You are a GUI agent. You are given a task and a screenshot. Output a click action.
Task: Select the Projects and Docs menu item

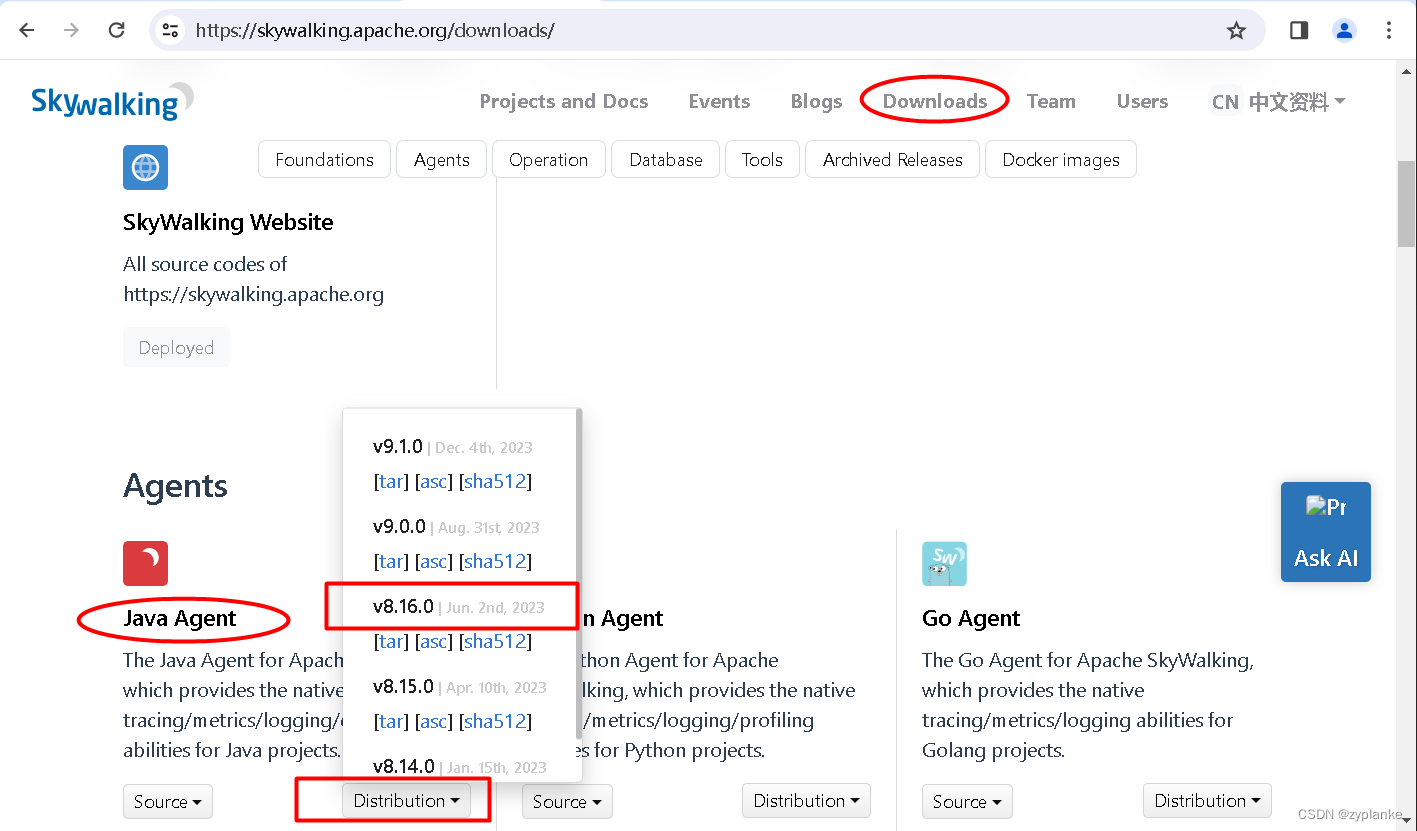(563, 101)
